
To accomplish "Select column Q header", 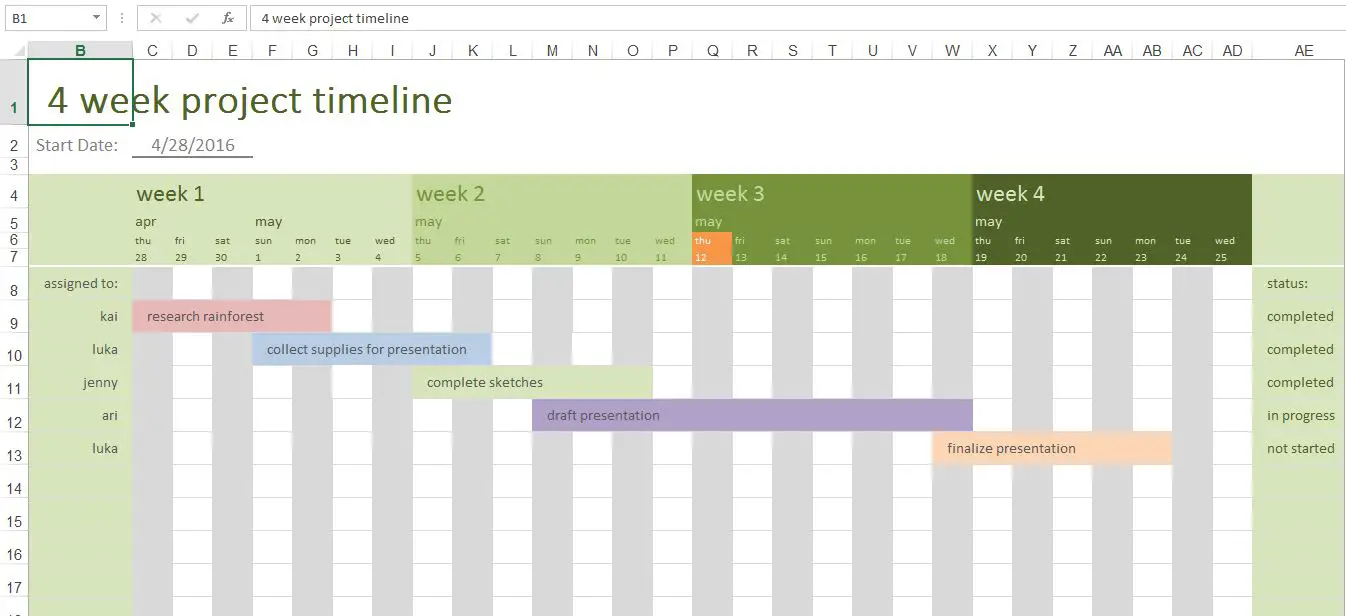I will tap(712, 50).
